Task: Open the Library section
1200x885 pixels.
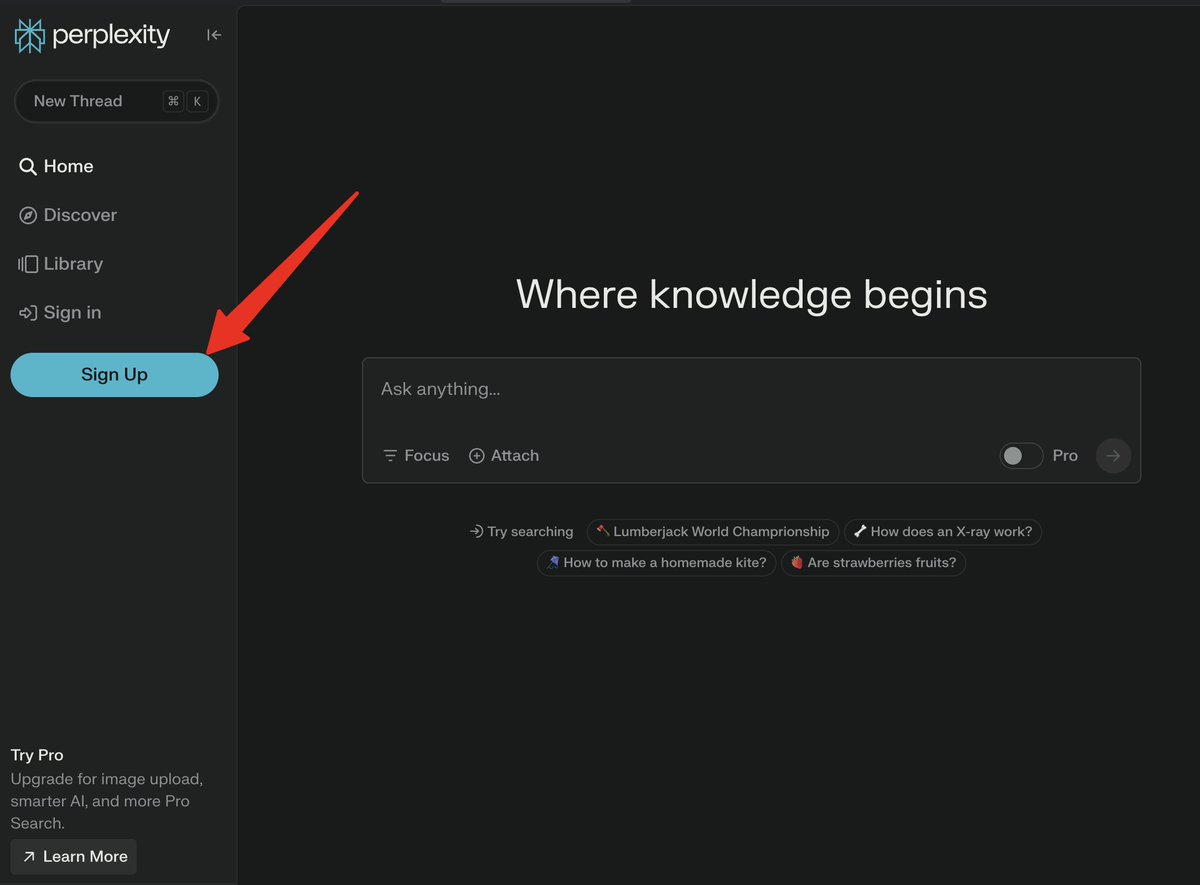Action: [61, 264]
